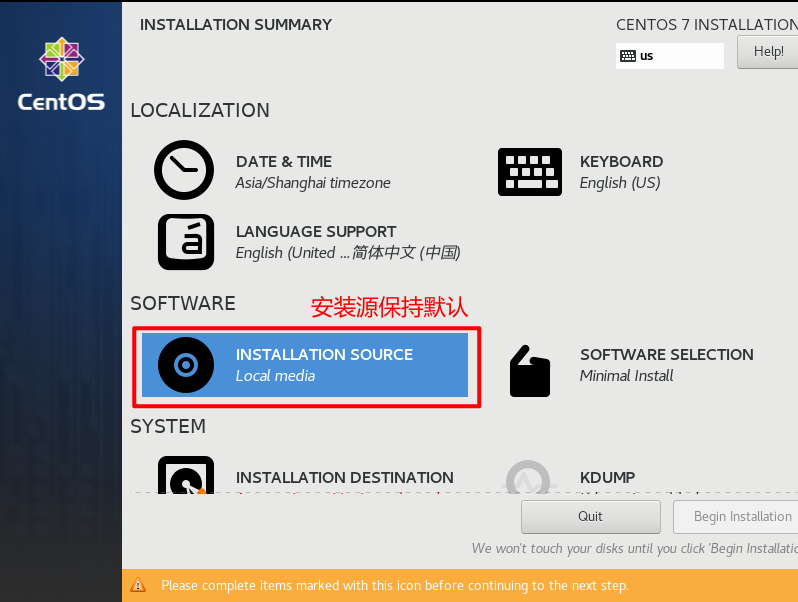Image resolution: width=798 pixels, height=602 pixels.
Task: Open the KDUMP label
Action: pos(607,477)
